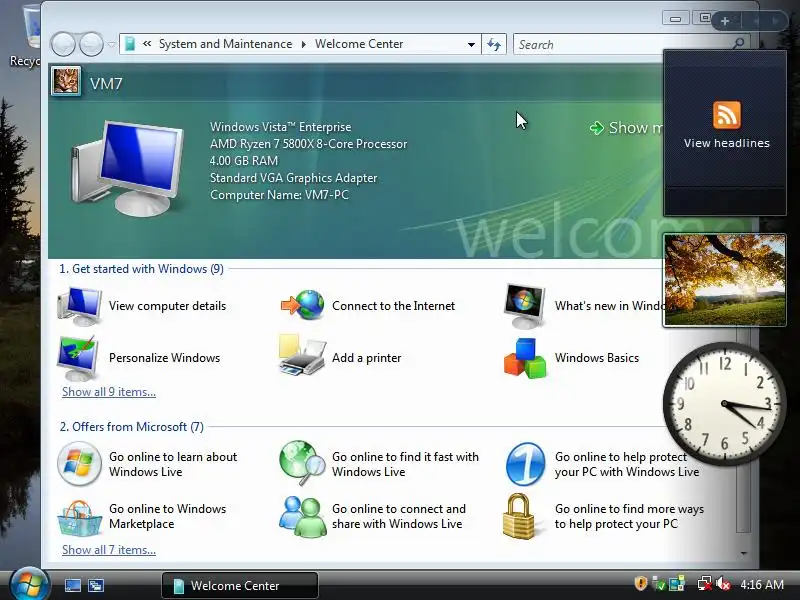Click Show all 9 items link
Screen dimensions: 800x600
pos(109,392)
